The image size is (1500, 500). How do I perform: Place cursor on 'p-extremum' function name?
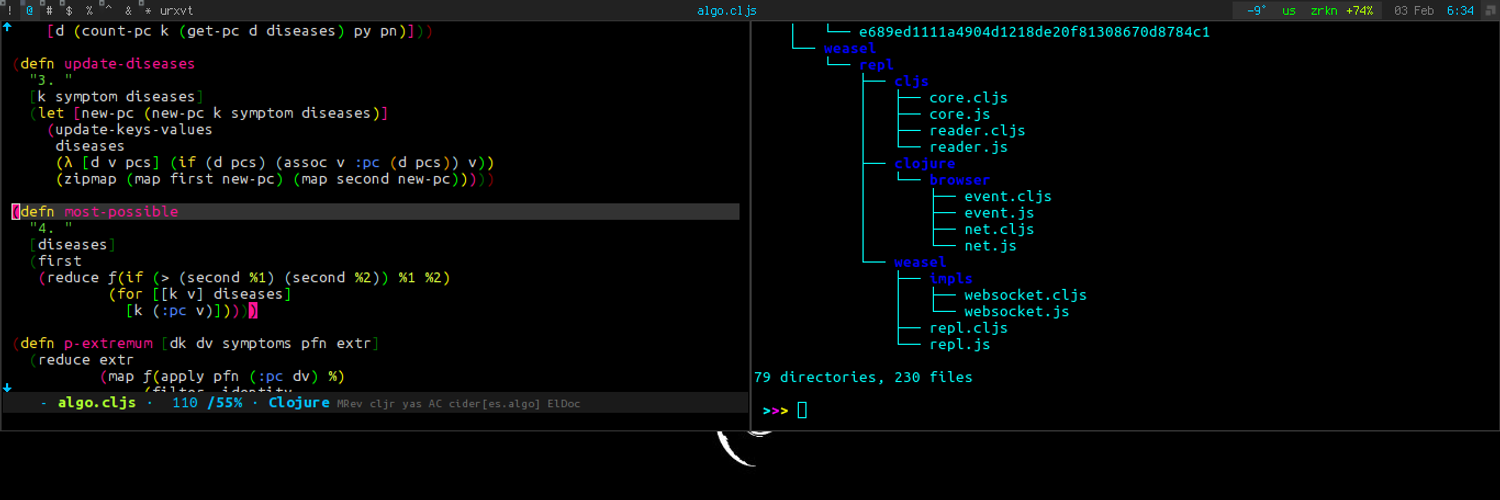pyautogui.click(x=108, y=344)
